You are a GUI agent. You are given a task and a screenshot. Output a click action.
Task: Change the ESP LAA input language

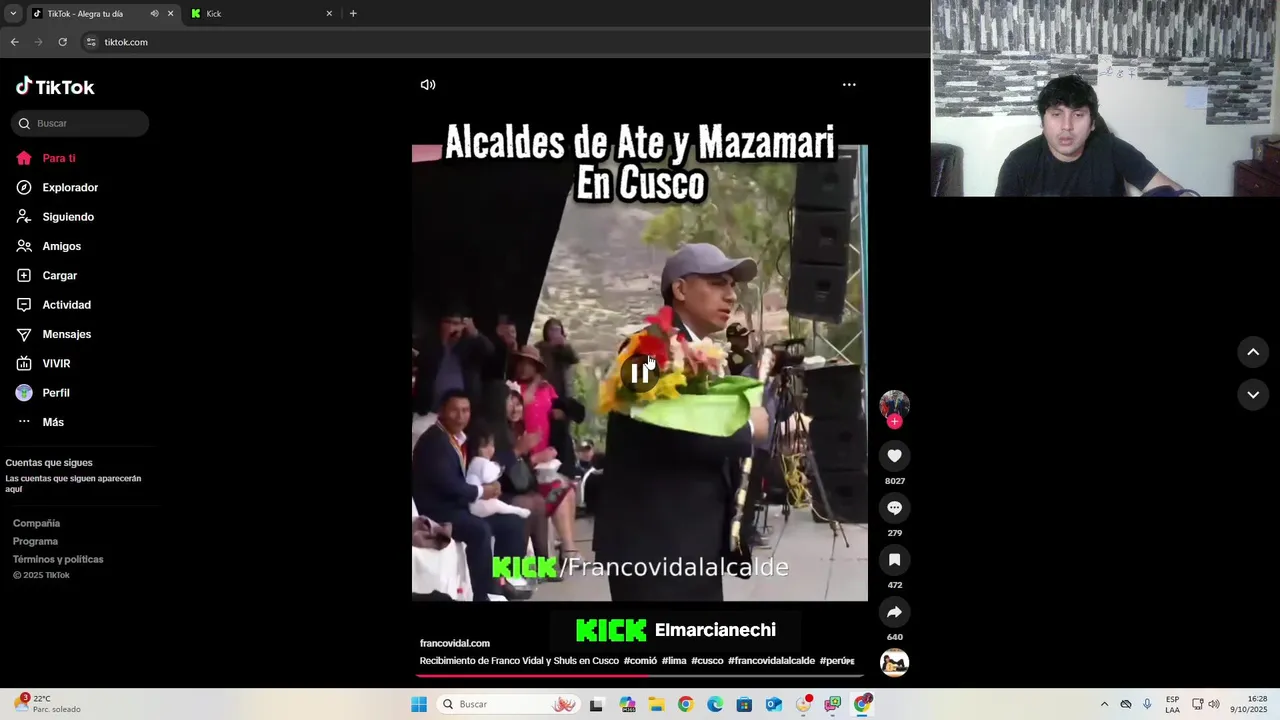[1172, 704]
